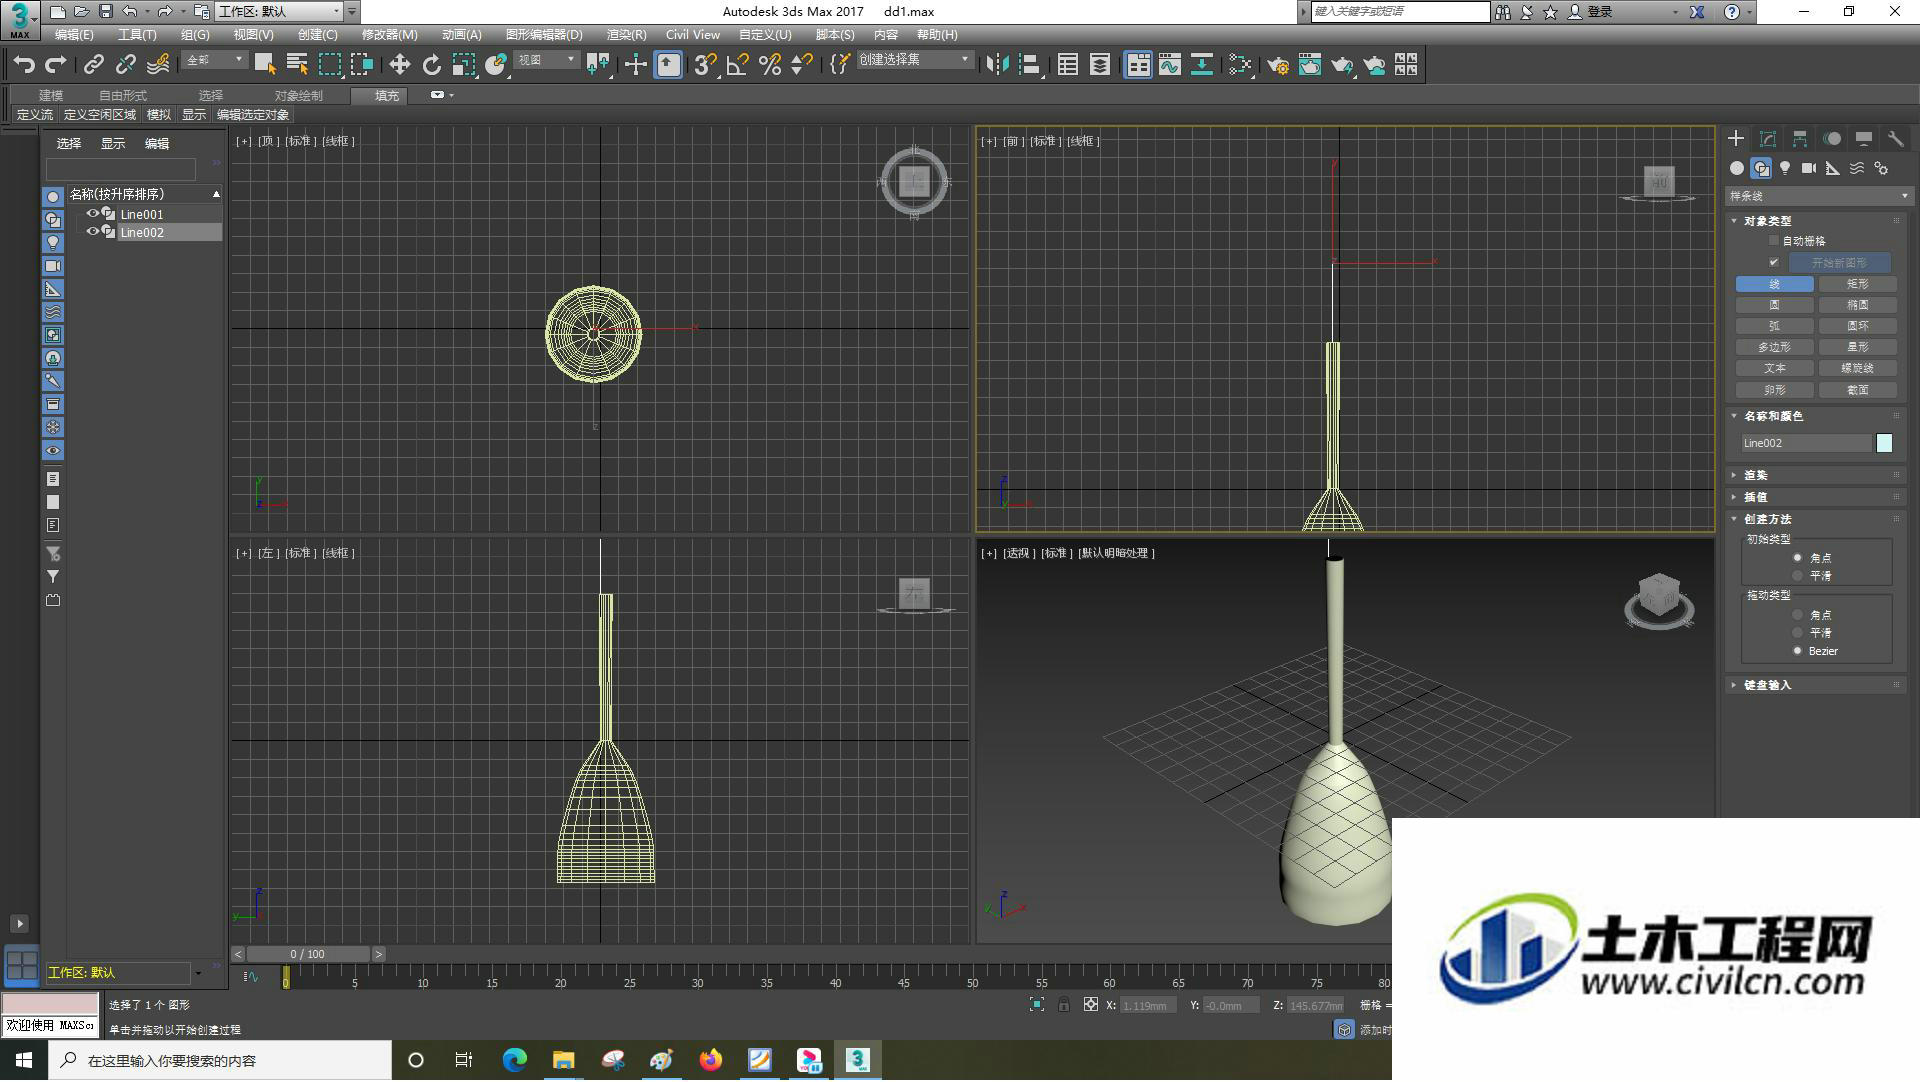Click the 圆 shape button

click(x=1775, y=305)
